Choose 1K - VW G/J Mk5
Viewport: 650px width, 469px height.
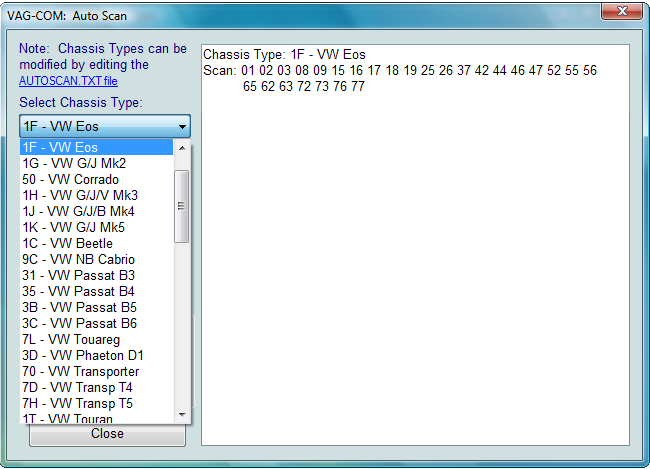pyautogui.click(x=96, y=227)
